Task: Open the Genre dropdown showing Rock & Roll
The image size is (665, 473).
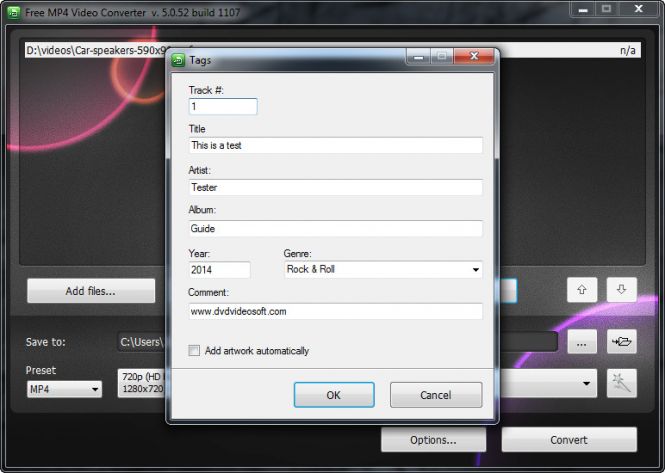Action: point(383,269)
